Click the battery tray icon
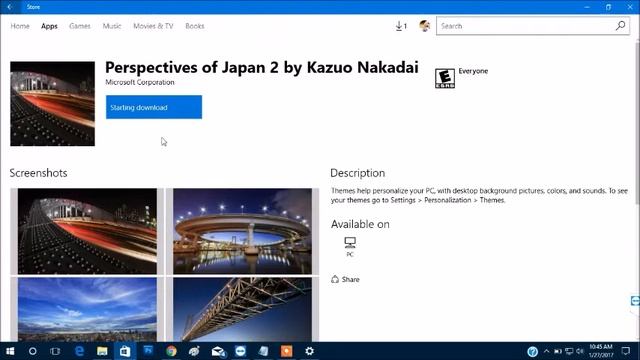This screenshot has height=360, width=640. [x=558, y=351]
